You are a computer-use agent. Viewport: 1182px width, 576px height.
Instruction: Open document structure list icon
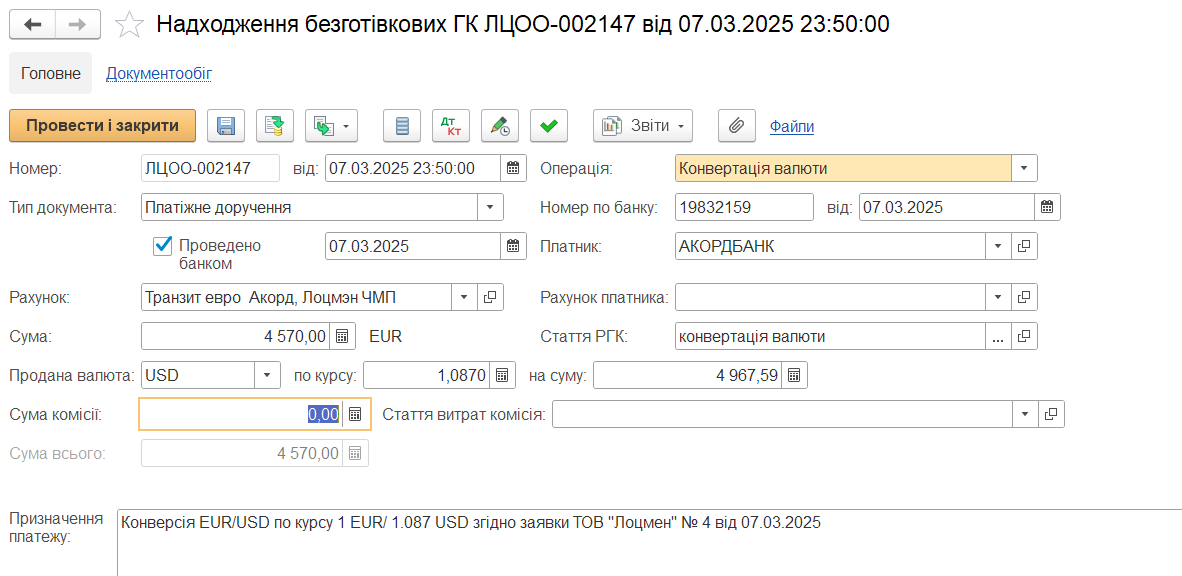point(402,126)
